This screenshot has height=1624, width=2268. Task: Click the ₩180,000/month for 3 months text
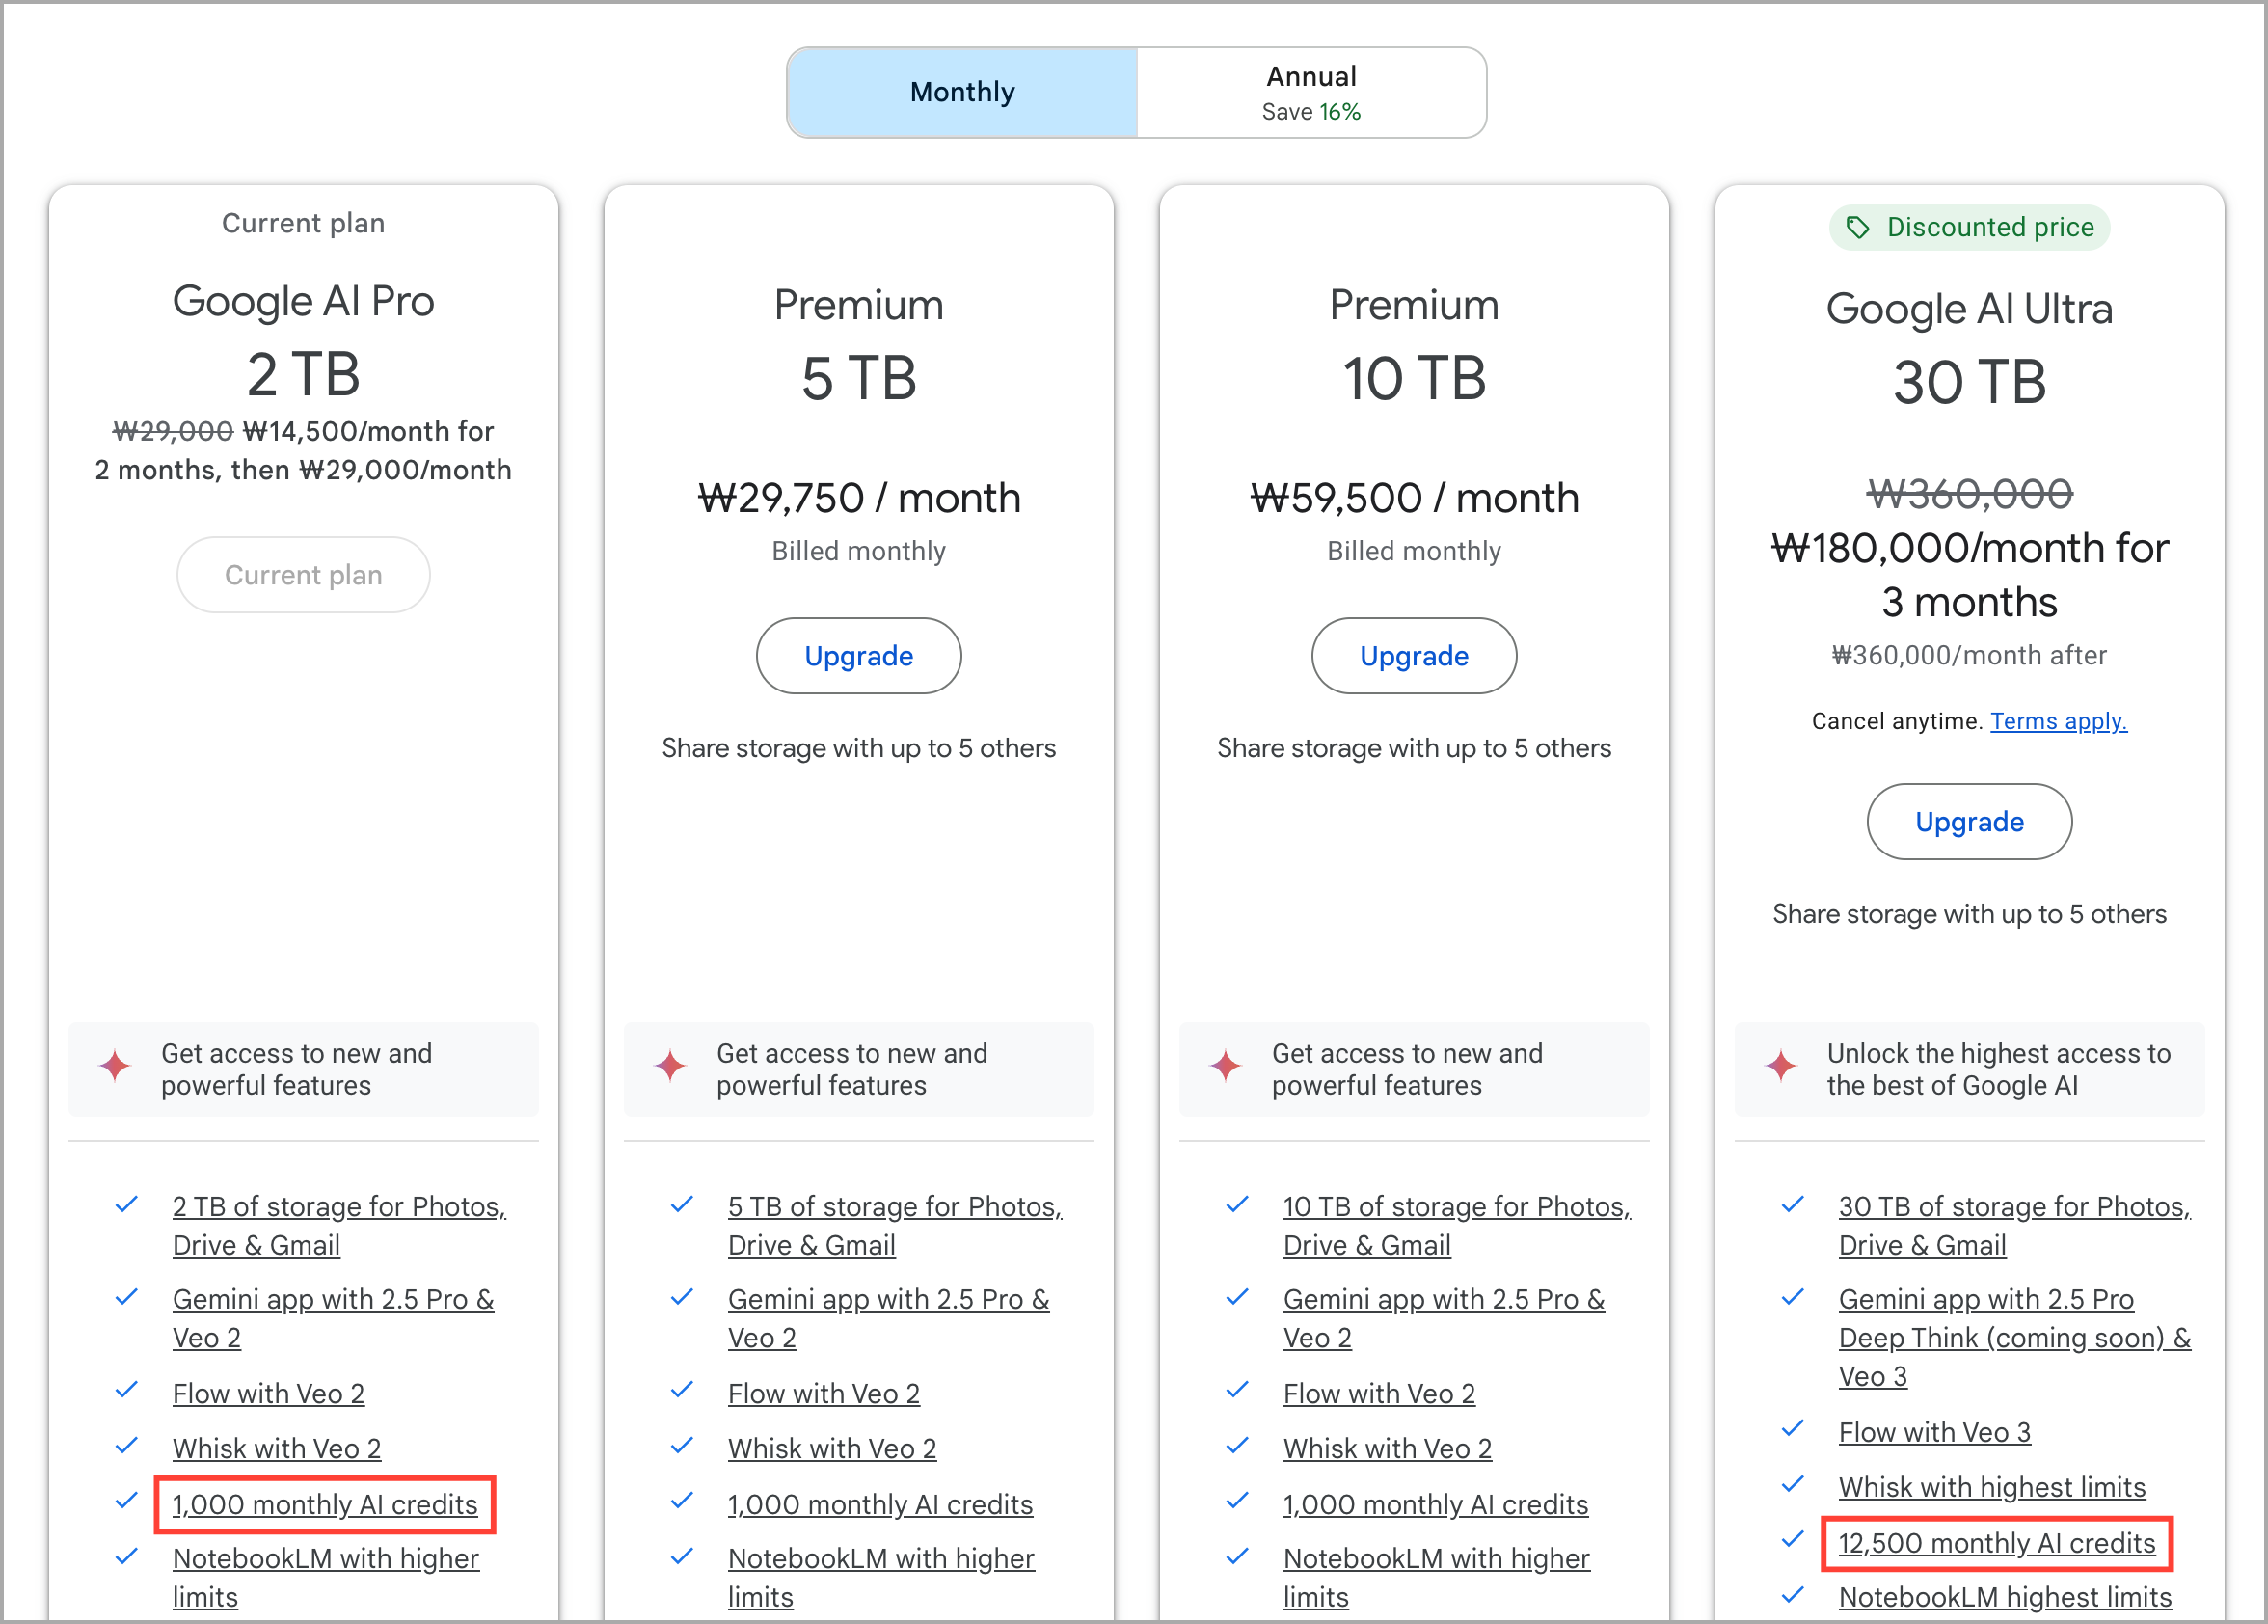tap(1969, 575)
